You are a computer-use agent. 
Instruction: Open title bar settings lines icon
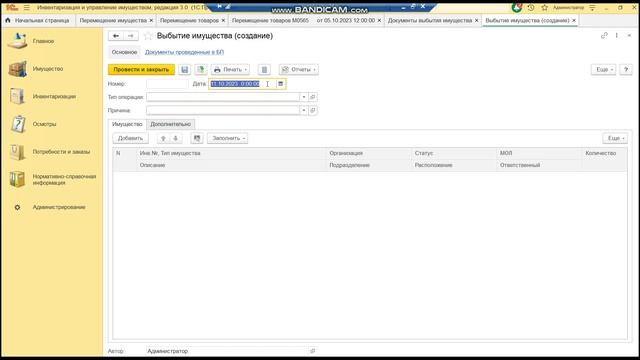coord(592,7)
